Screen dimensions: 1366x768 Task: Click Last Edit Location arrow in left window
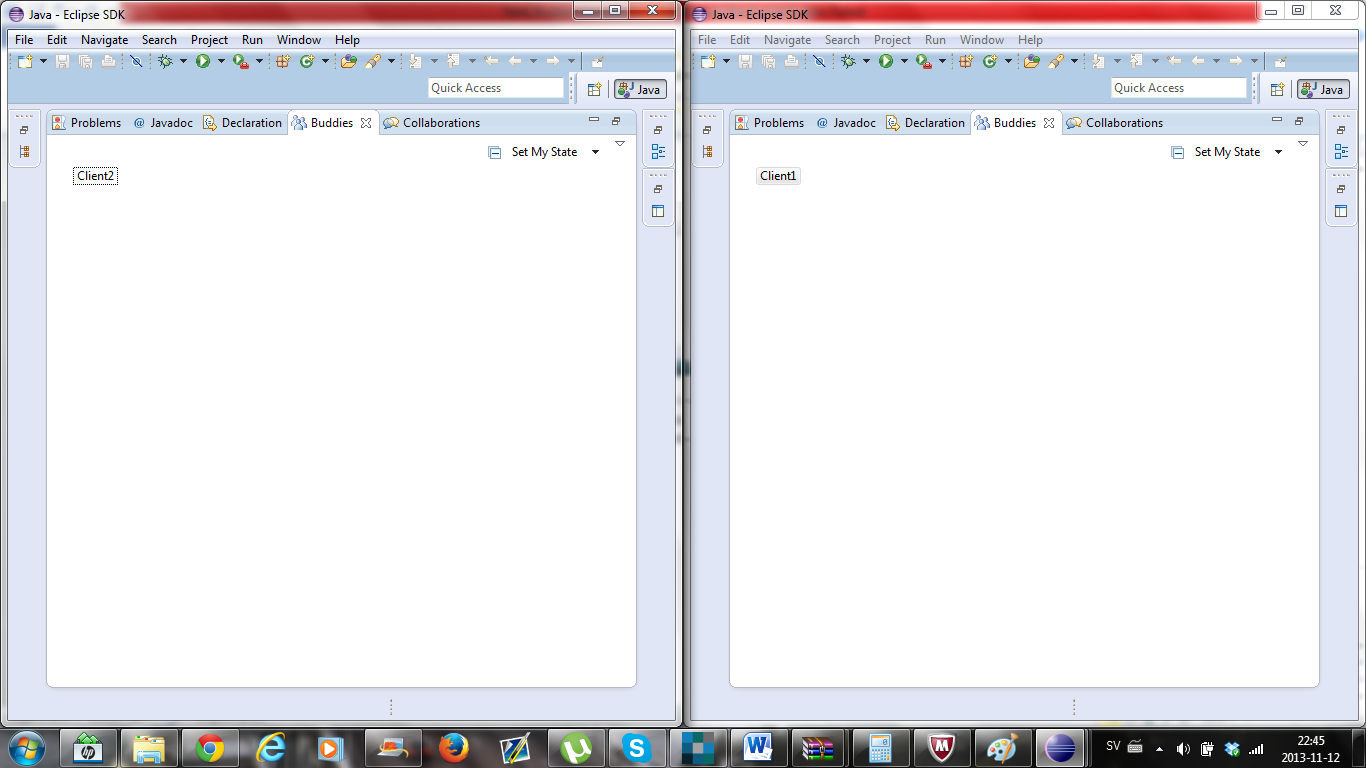click(491, 61)
